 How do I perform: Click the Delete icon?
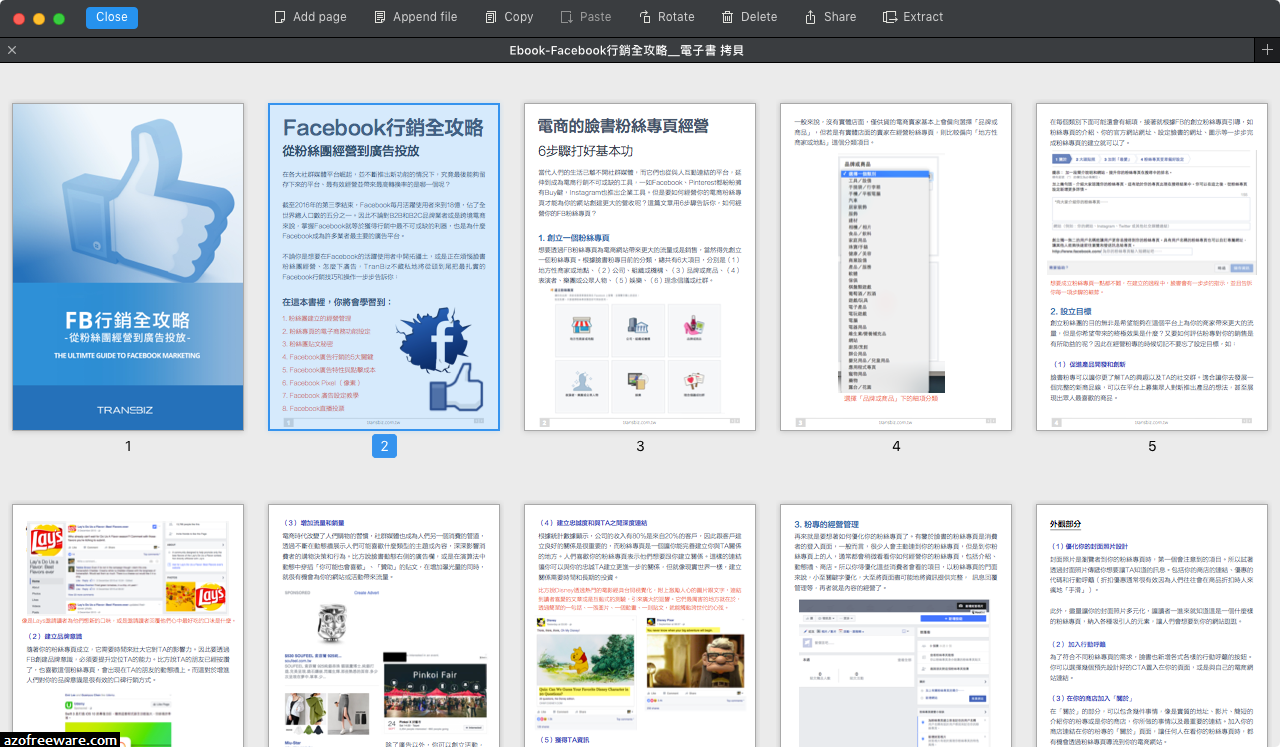click(x=725, y=16)
